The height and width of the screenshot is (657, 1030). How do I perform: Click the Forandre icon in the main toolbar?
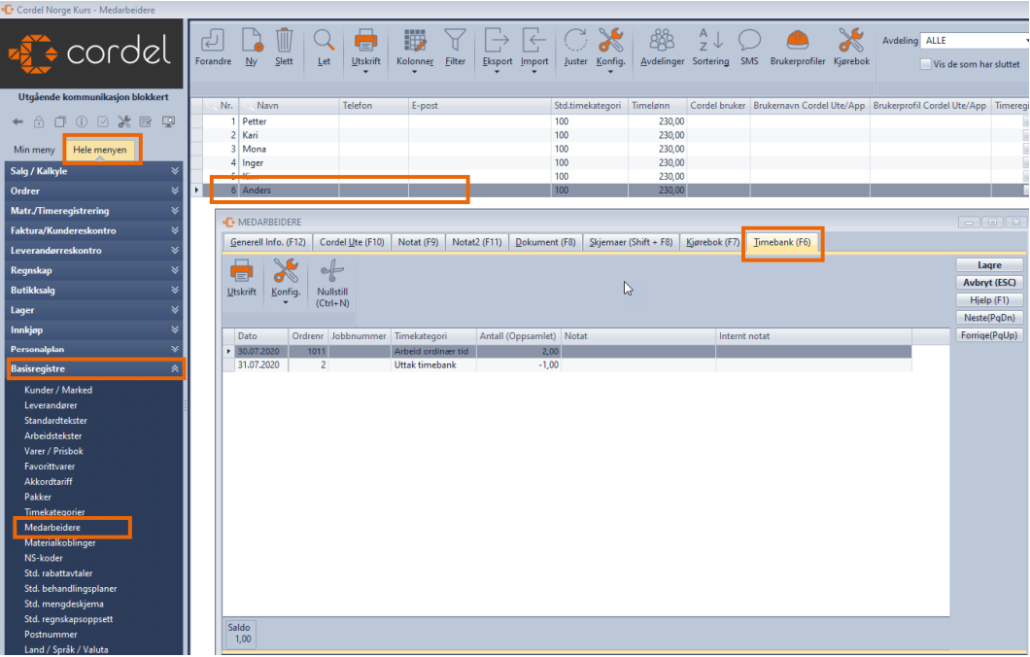[213, 41]
